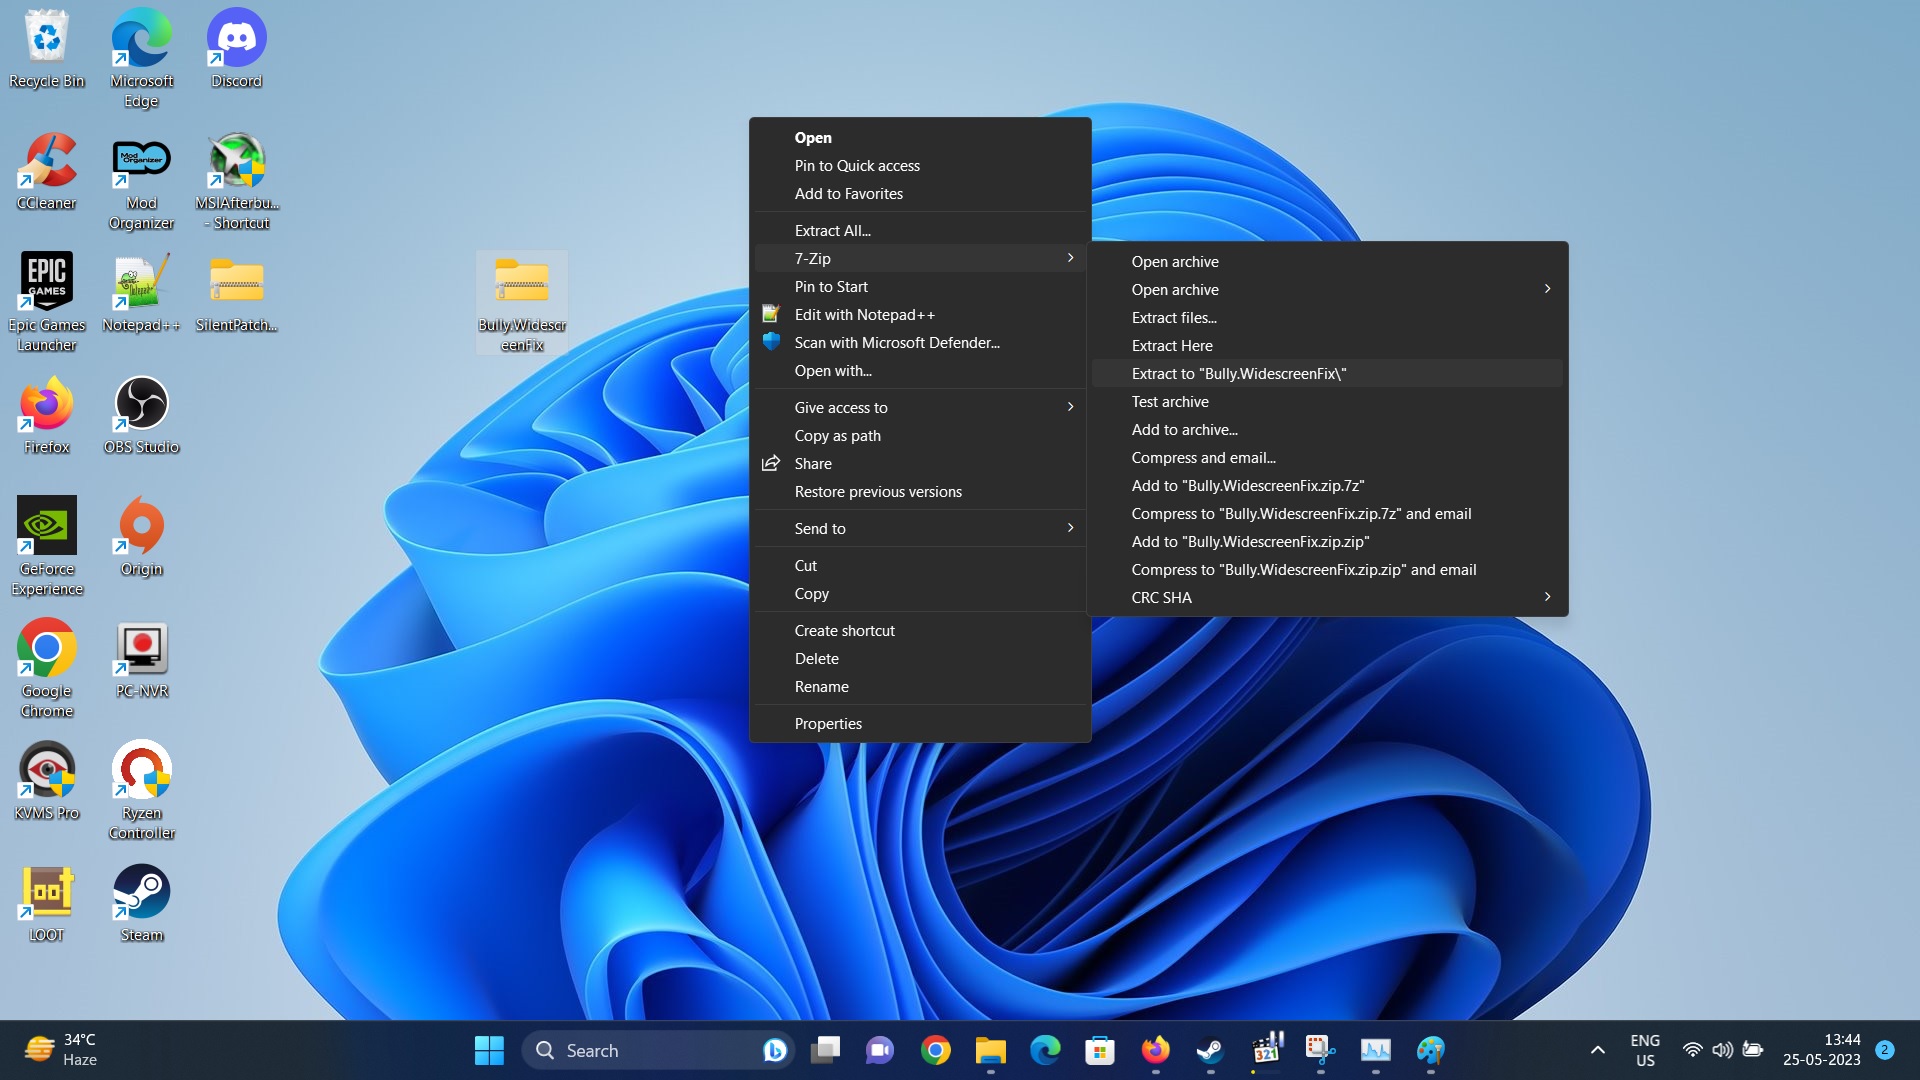The image size is (1920, 1080).
Task: Select Extract Here in 7-Zip submenu
Action: click(x=1171, y=346)
